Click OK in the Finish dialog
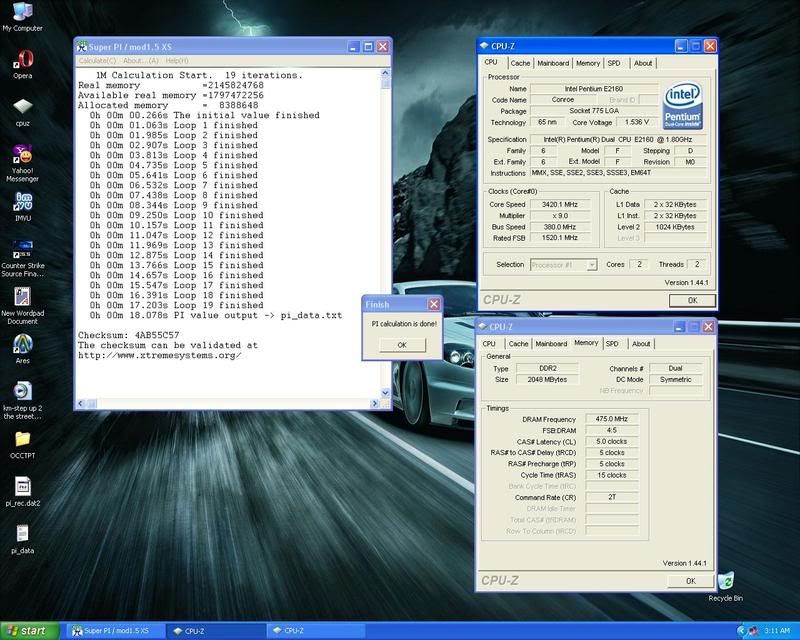 pos(402,344)
